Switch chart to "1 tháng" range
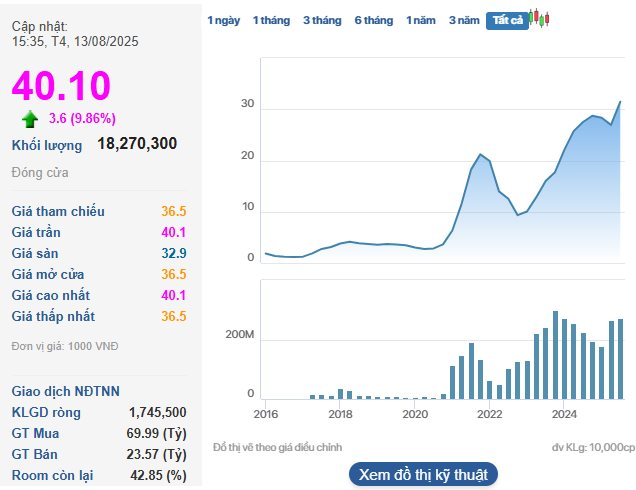Viewport: 636px width, 490px height. tap(270, 20)
